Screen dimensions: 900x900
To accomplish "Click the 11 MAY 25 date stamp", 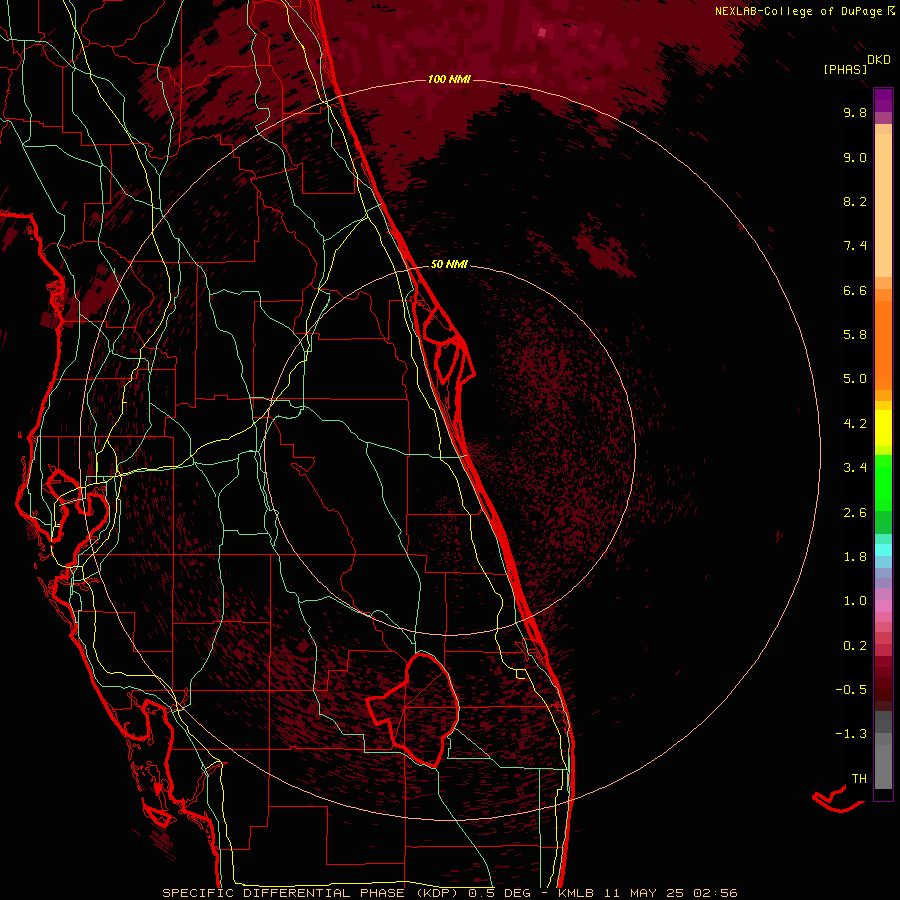I will [x=643, y=893].
